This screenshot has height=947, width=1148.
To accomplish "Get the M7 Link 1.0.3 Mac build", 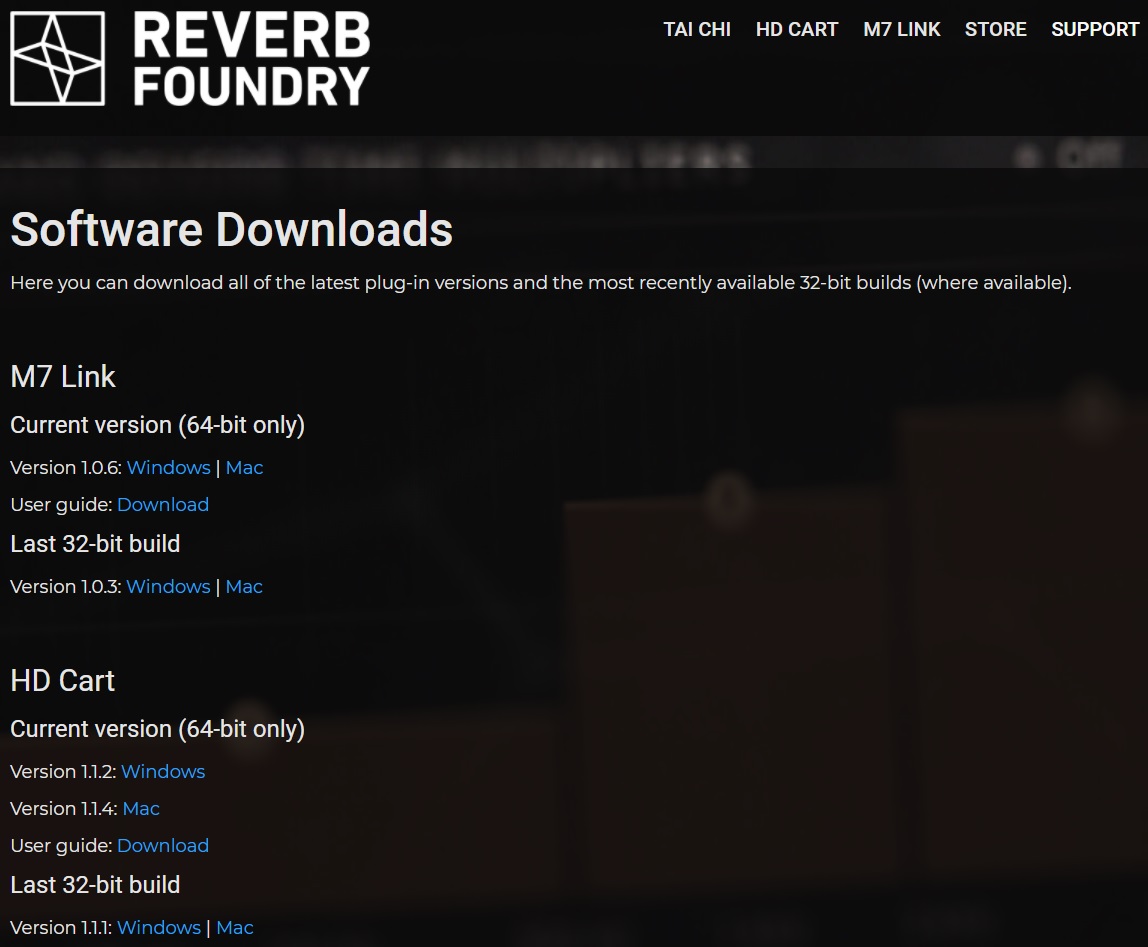I will (x=243, y=586).
